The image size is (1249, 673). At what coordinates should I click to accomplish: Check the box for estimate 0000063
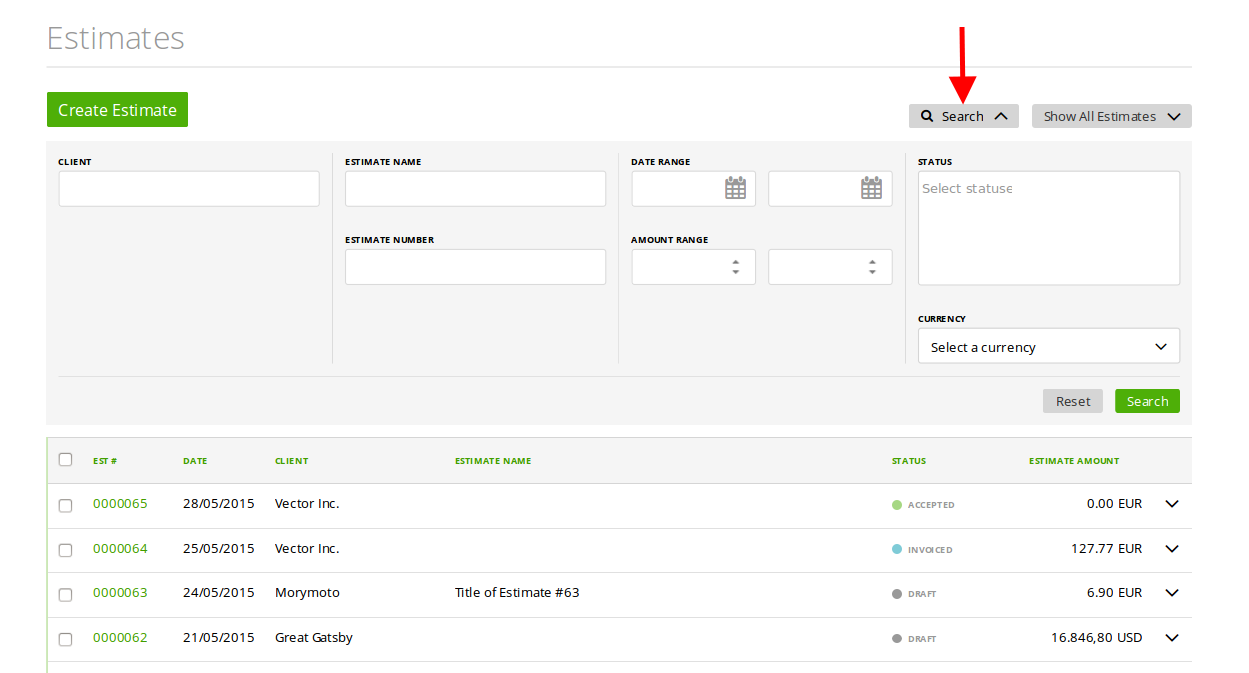click(x=66, y=594)
